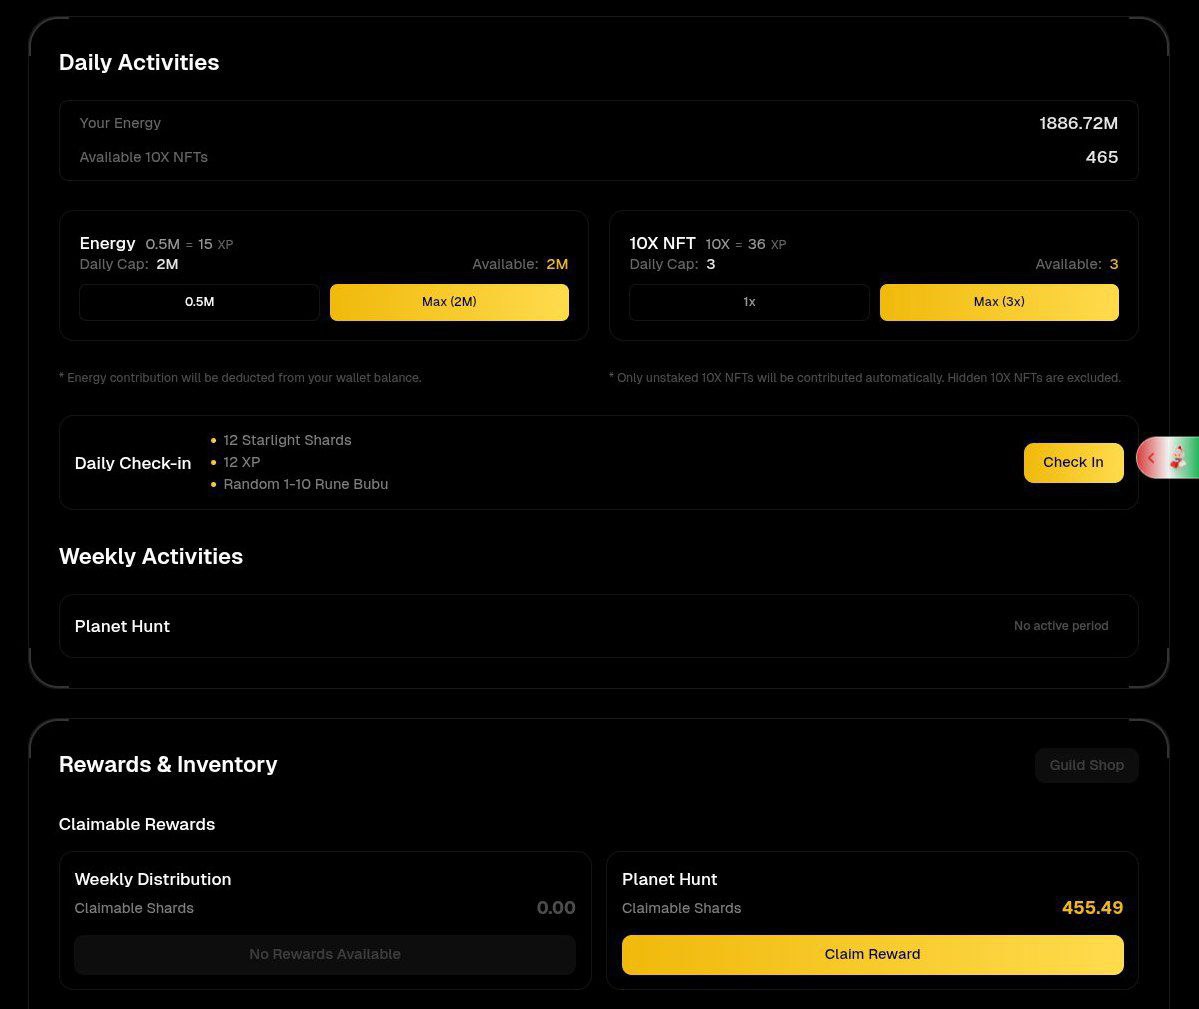Screen dimensions: 1199x1009
Task: Click the 10X NFT "Daily Cap: 3" text
Action: (x=672, y=264)
